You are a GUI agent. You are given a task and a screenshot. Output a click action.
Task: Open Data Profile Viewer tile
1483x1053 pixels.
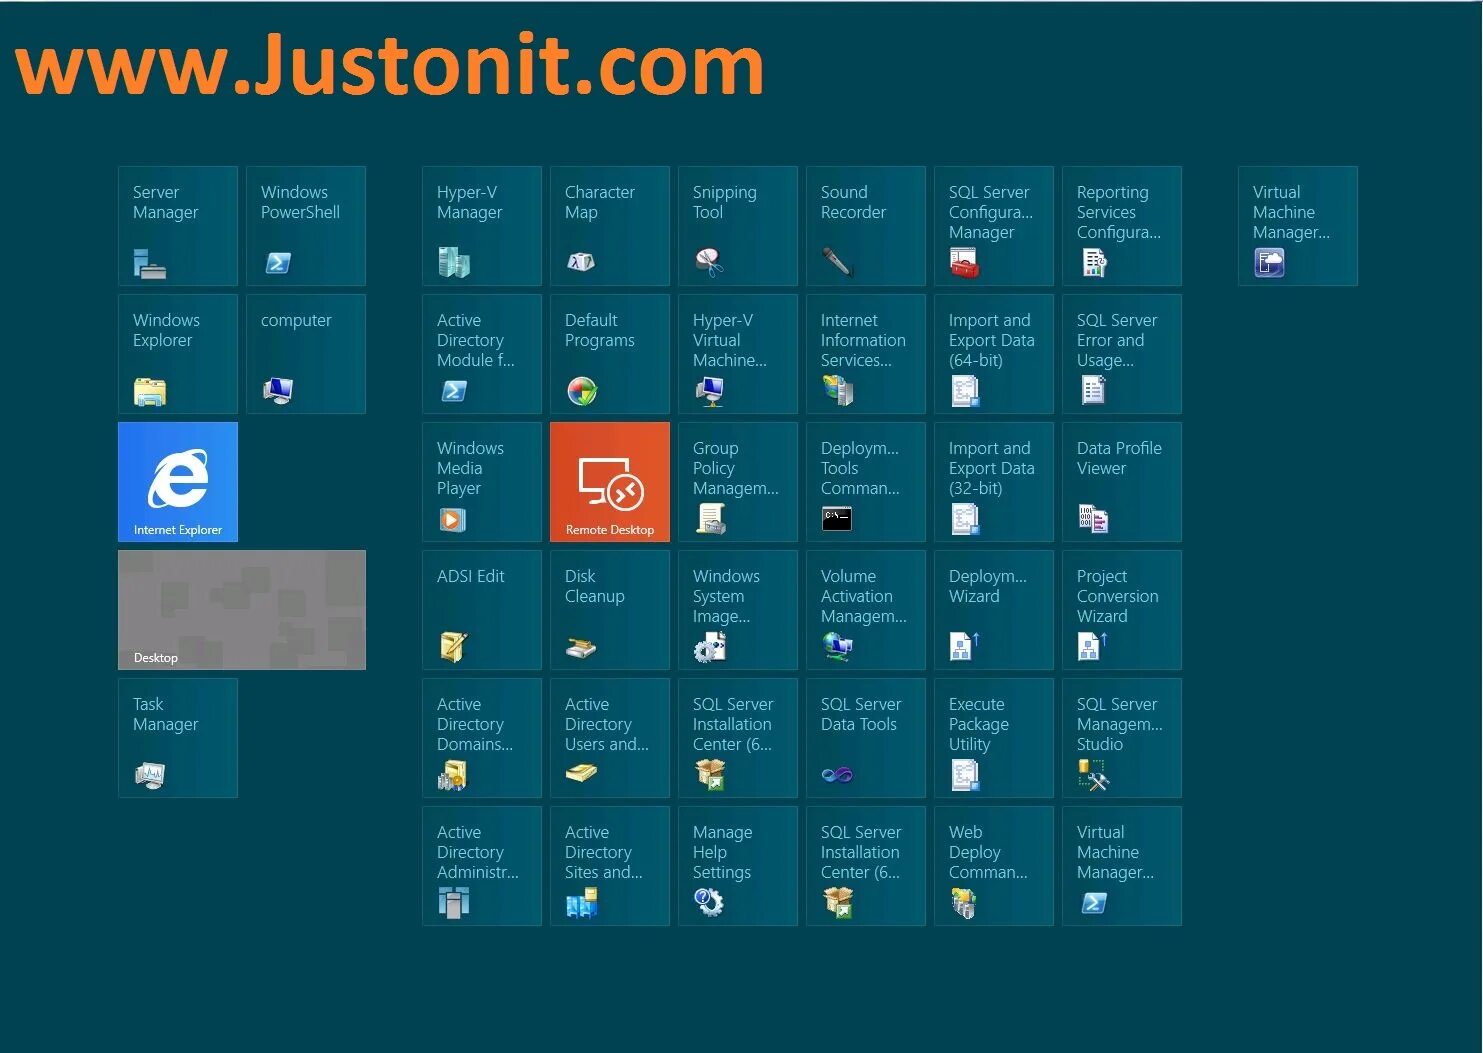pyautogui.click(x=1122, y=482)
